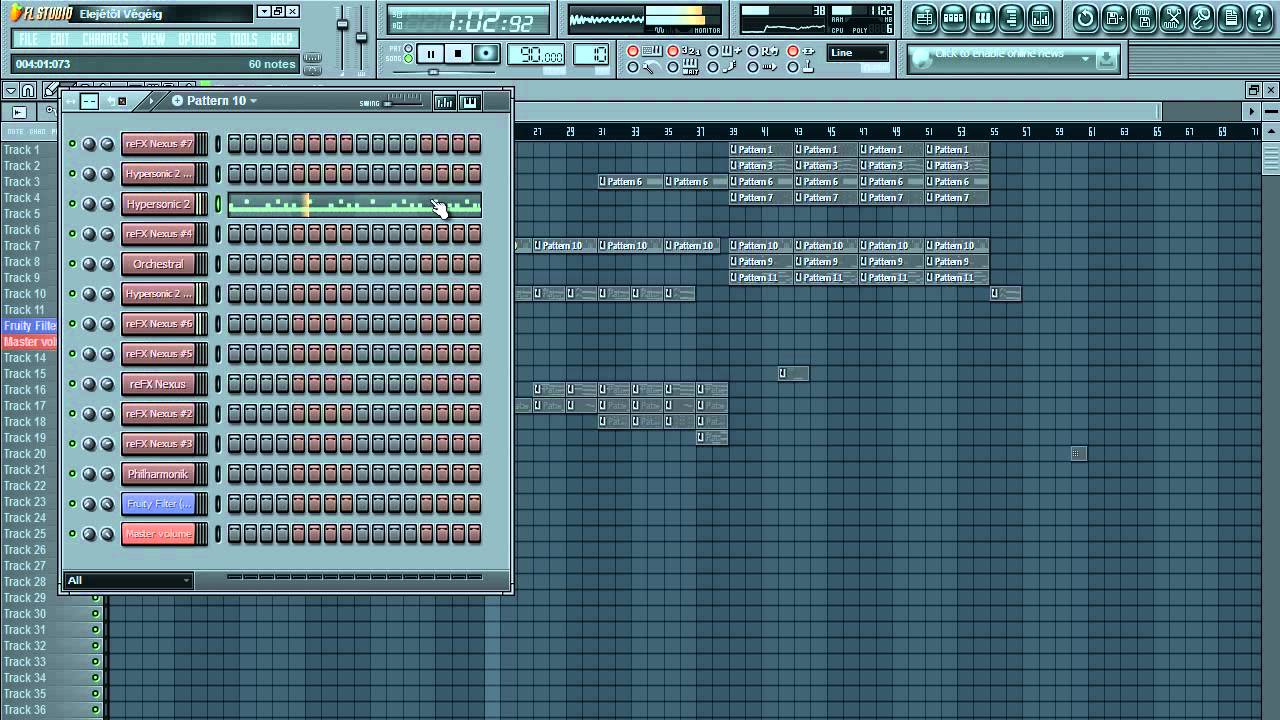The image size is (1280, 720).
Task: Open the HELP menu
Action: [x=282, y=39]
